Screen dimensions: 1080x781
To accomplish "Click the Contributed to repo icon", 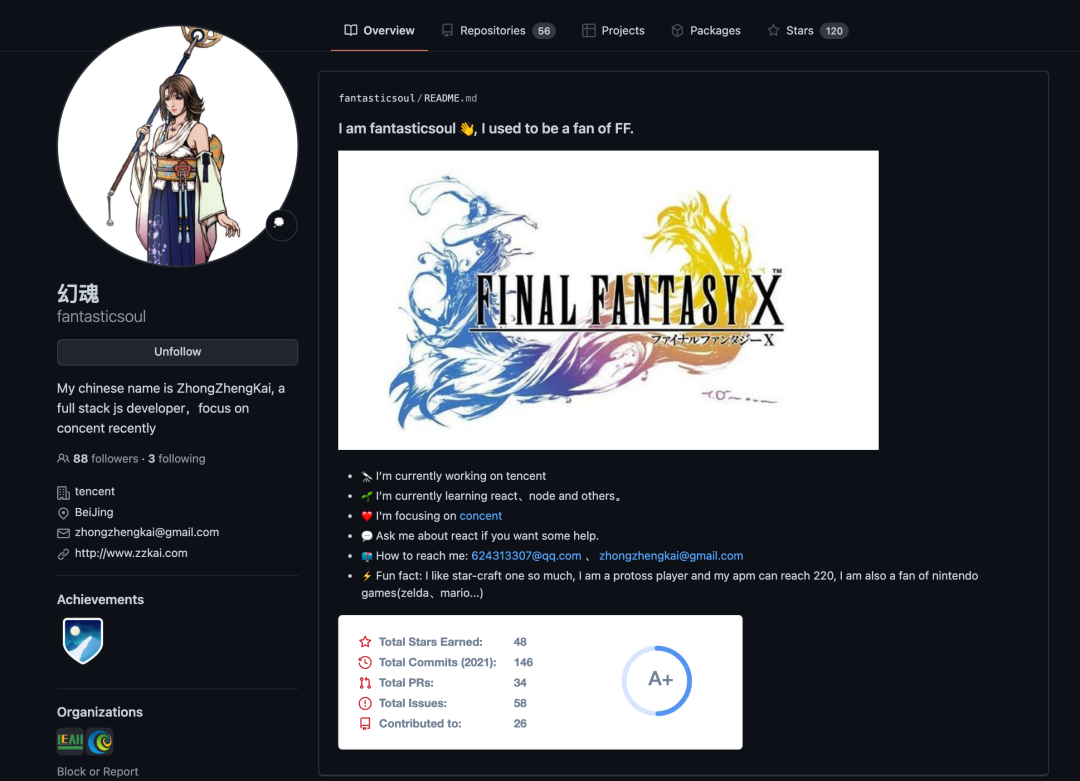I will click(x=365, y=724).
